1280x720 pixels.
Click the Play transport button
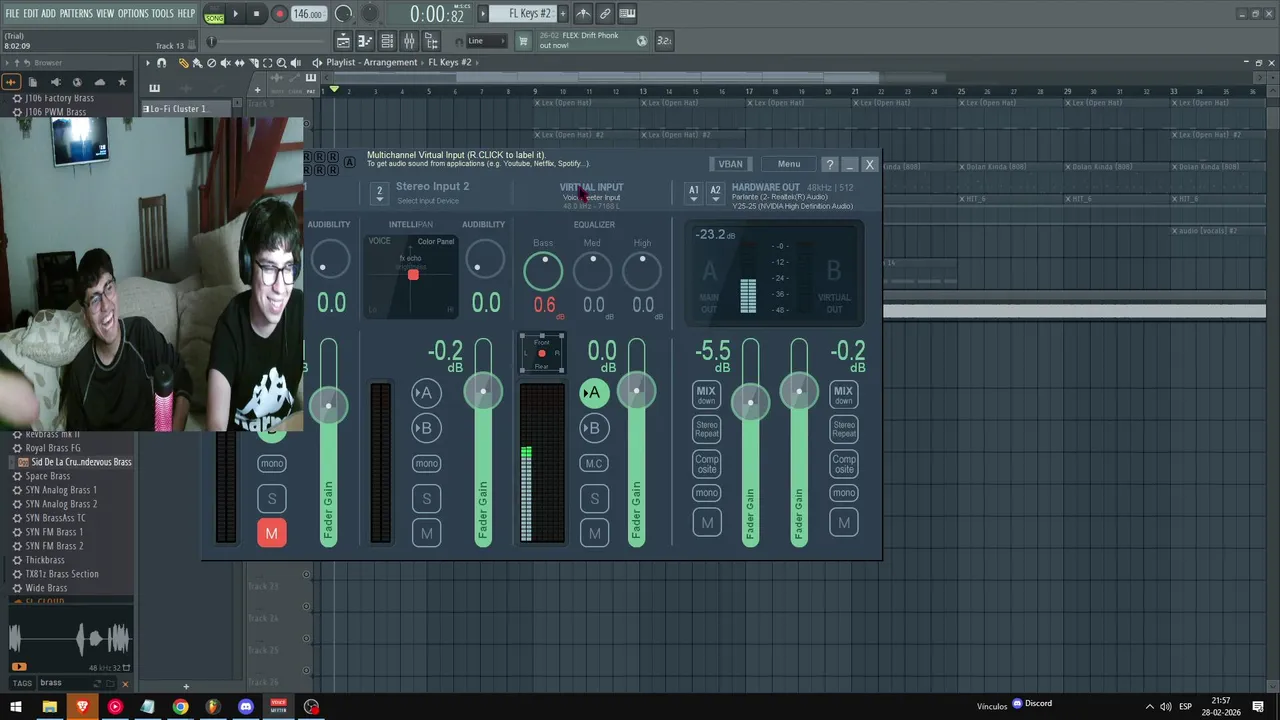tap(236, 14)
